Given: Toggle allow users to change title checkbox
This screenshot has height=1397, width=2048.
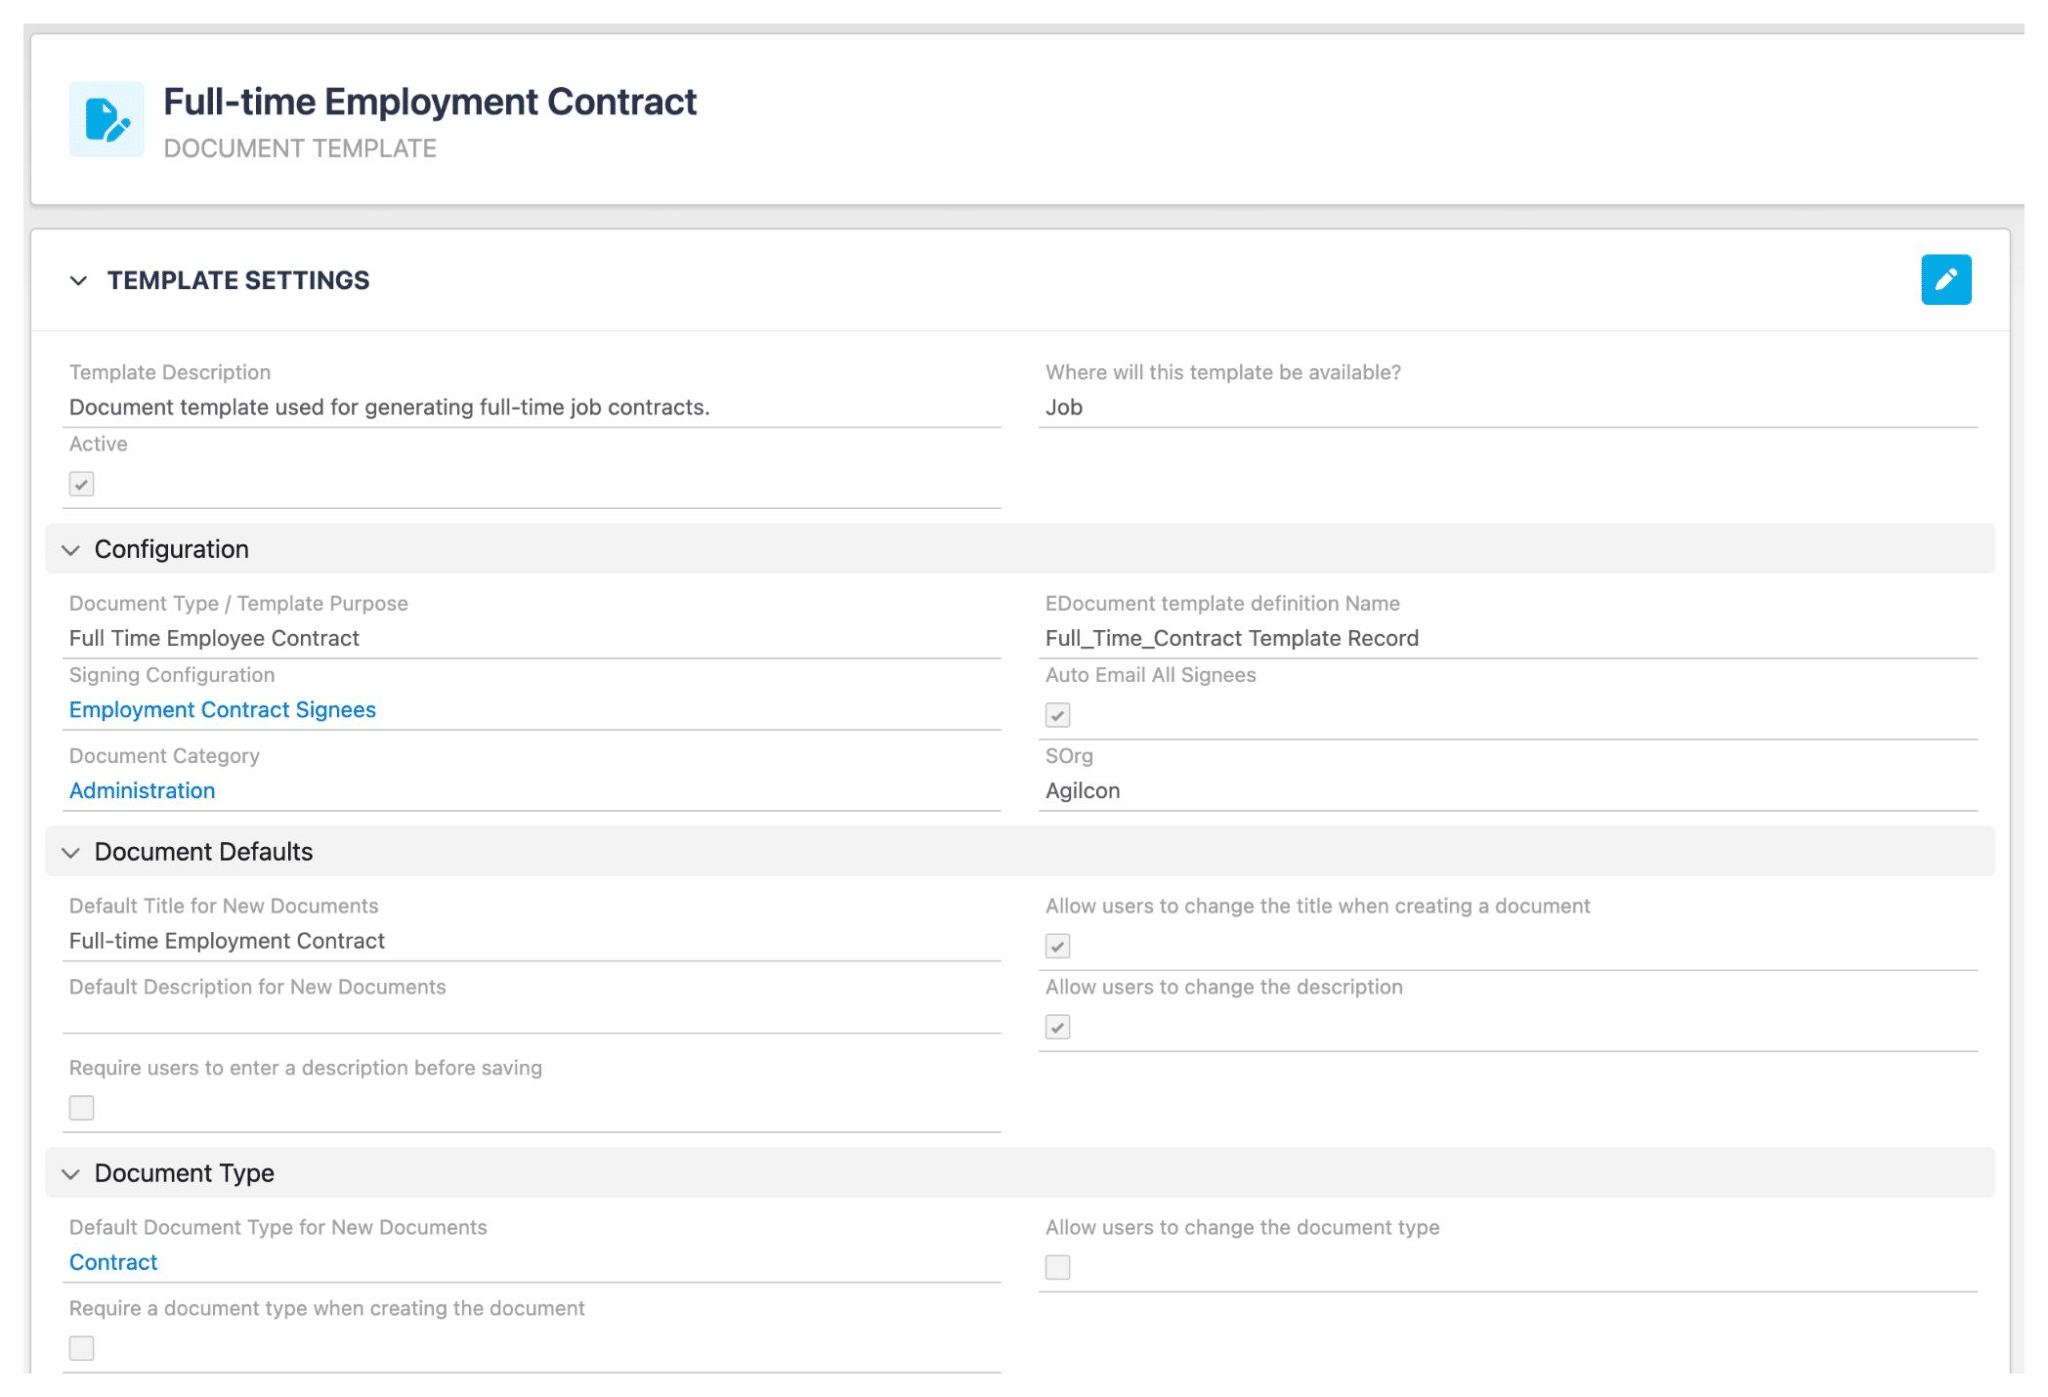Looking at the screenshot, I should coord(1057,946).
